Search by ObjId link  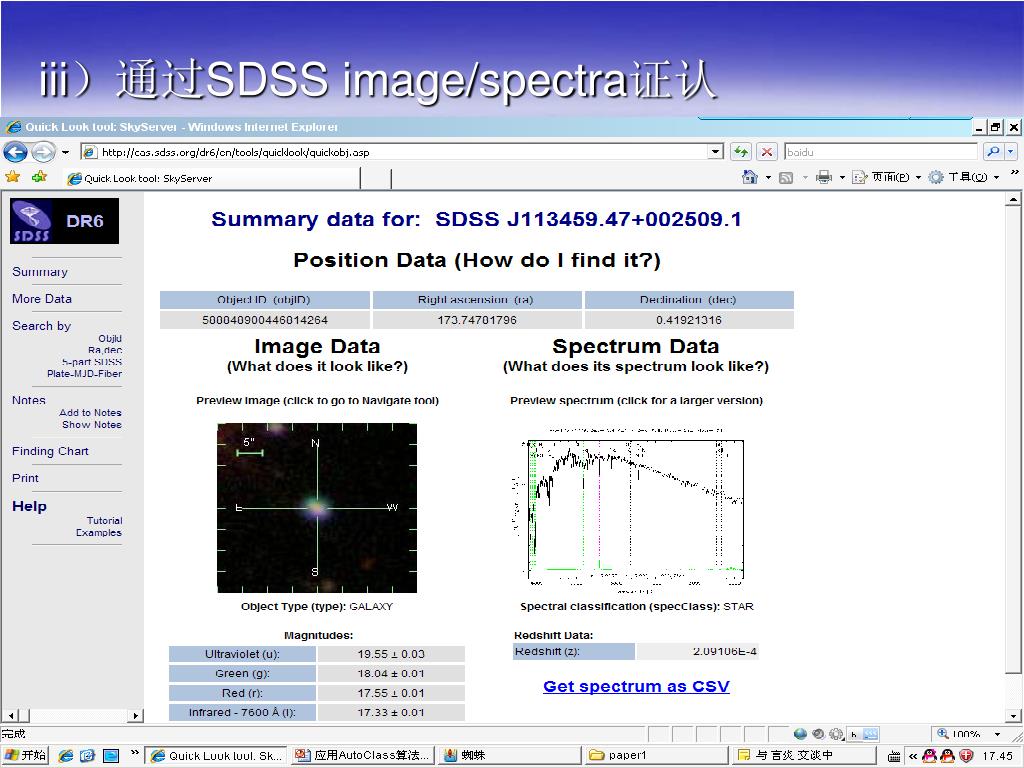click(x=110, y=338)
